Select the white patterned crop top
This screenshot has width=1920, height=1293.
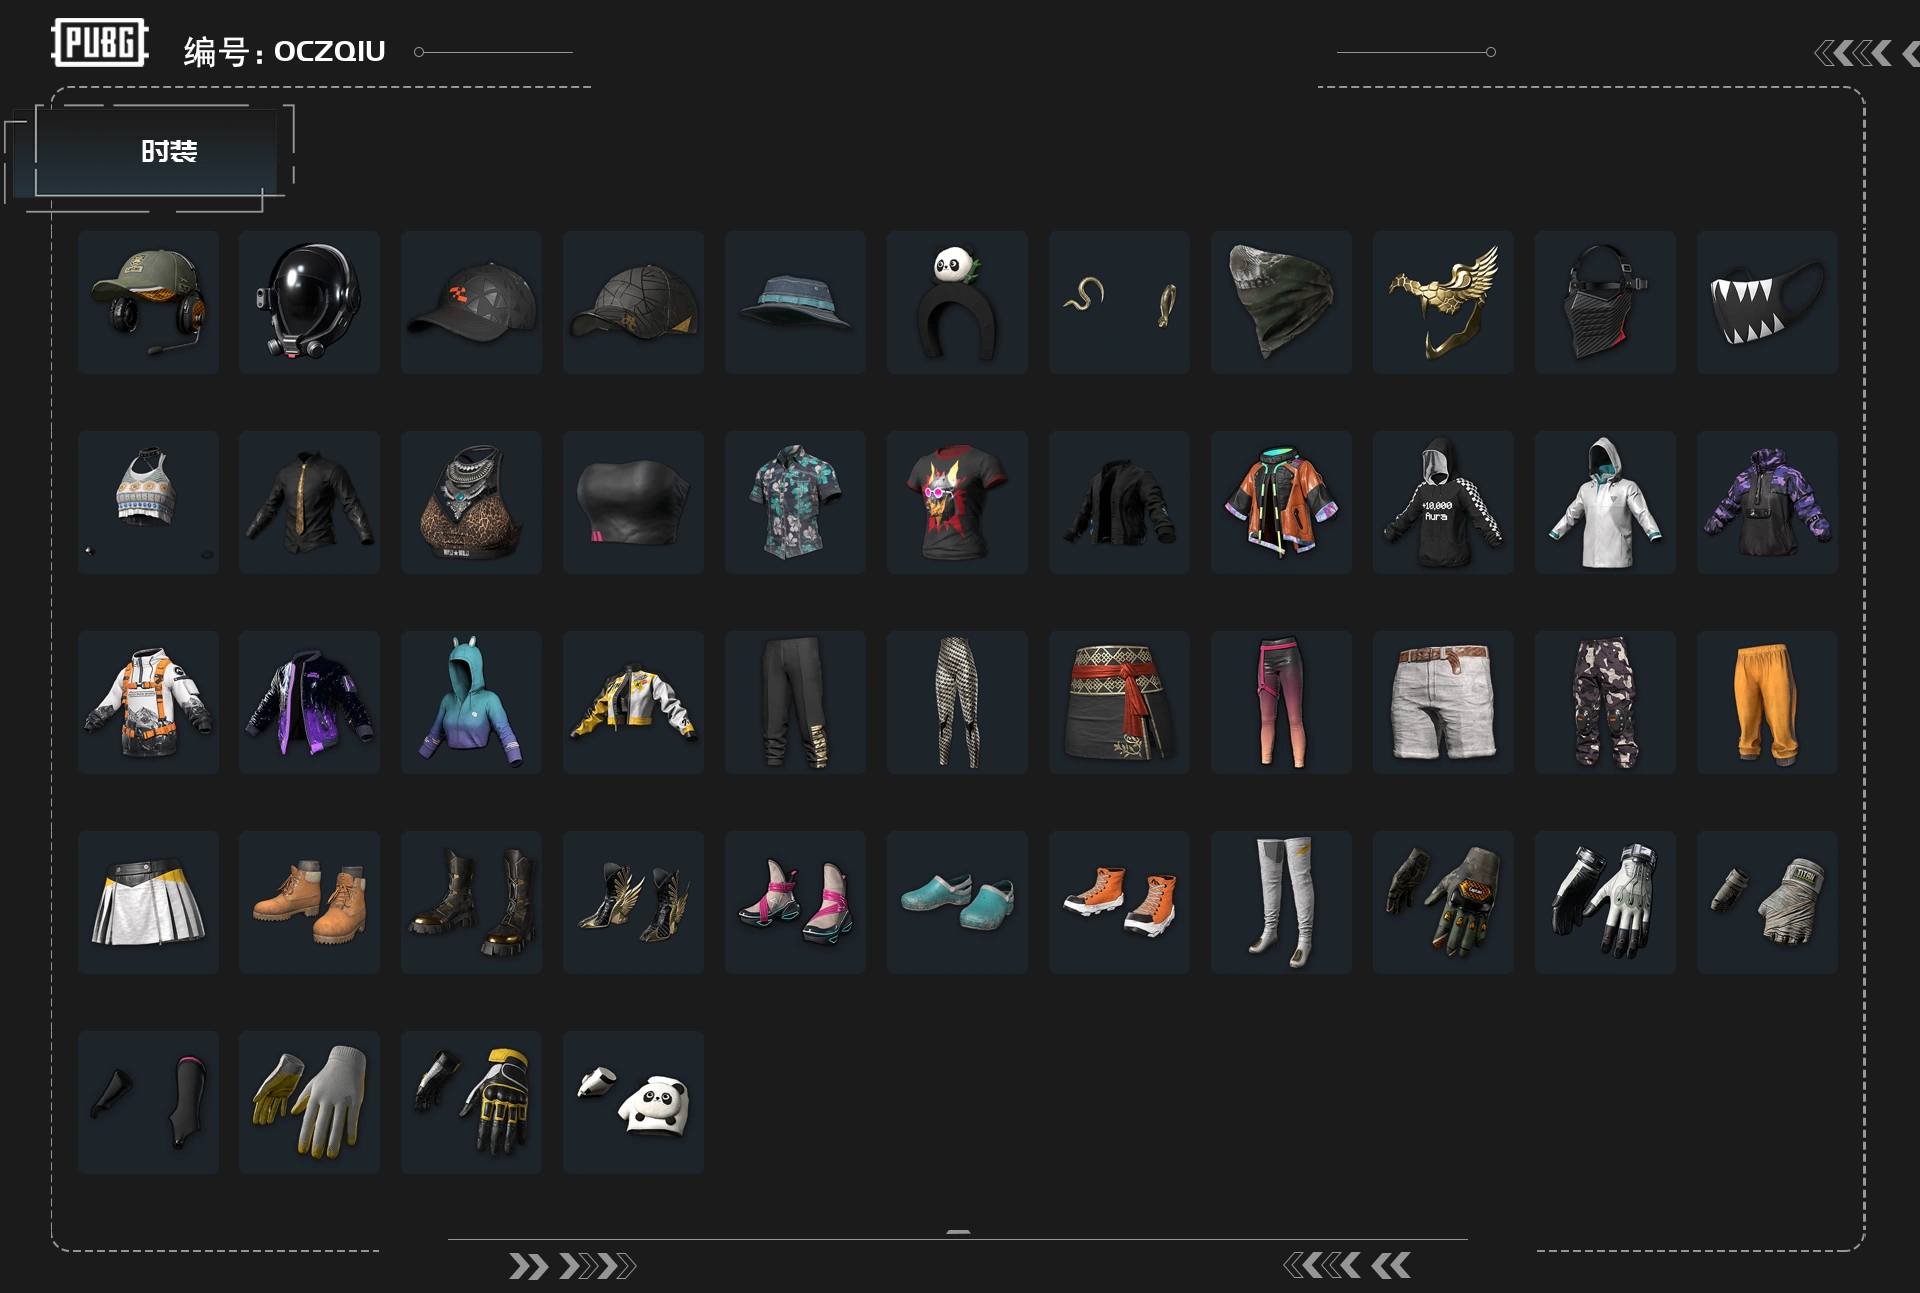pos(148,502)
